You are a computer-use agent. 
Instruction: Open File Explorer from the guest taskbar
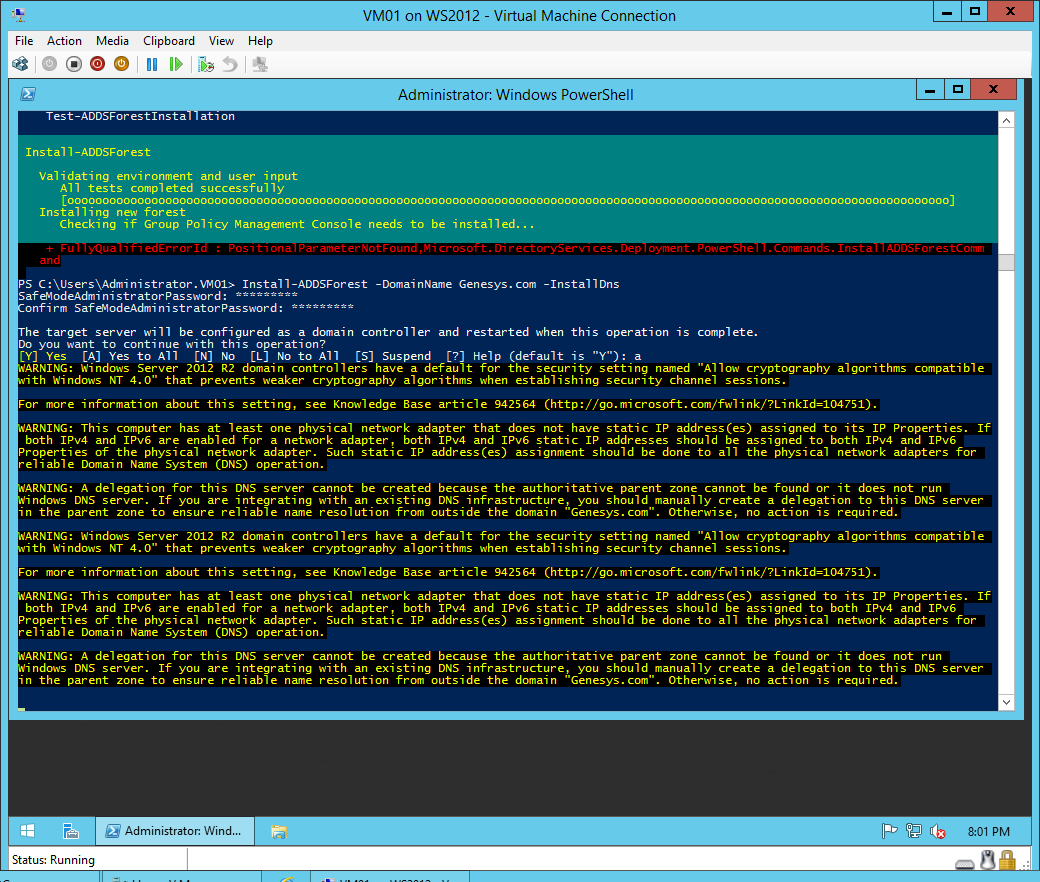(x=279, y=831)
